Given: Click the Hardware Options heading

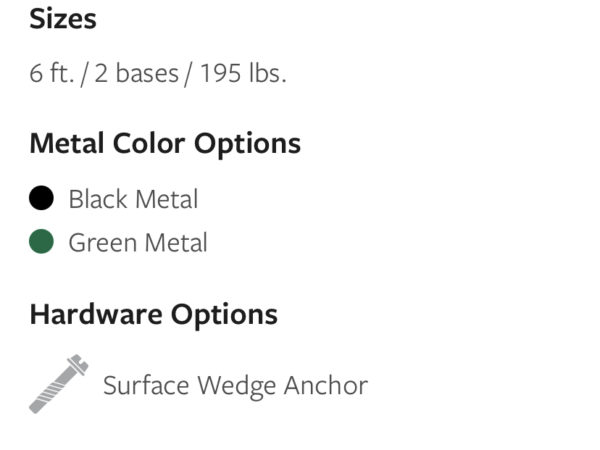Looking at the screenshot, I should pos(154,315).
